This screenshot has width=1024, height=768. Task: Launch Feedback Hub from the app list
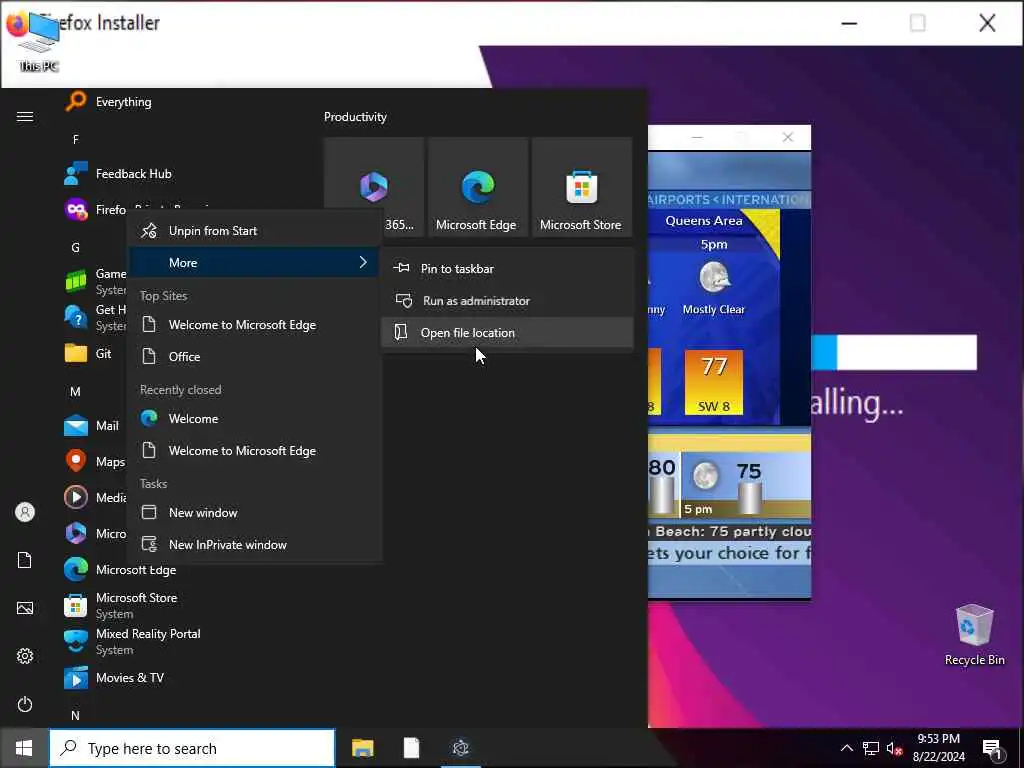pos(118,174)
